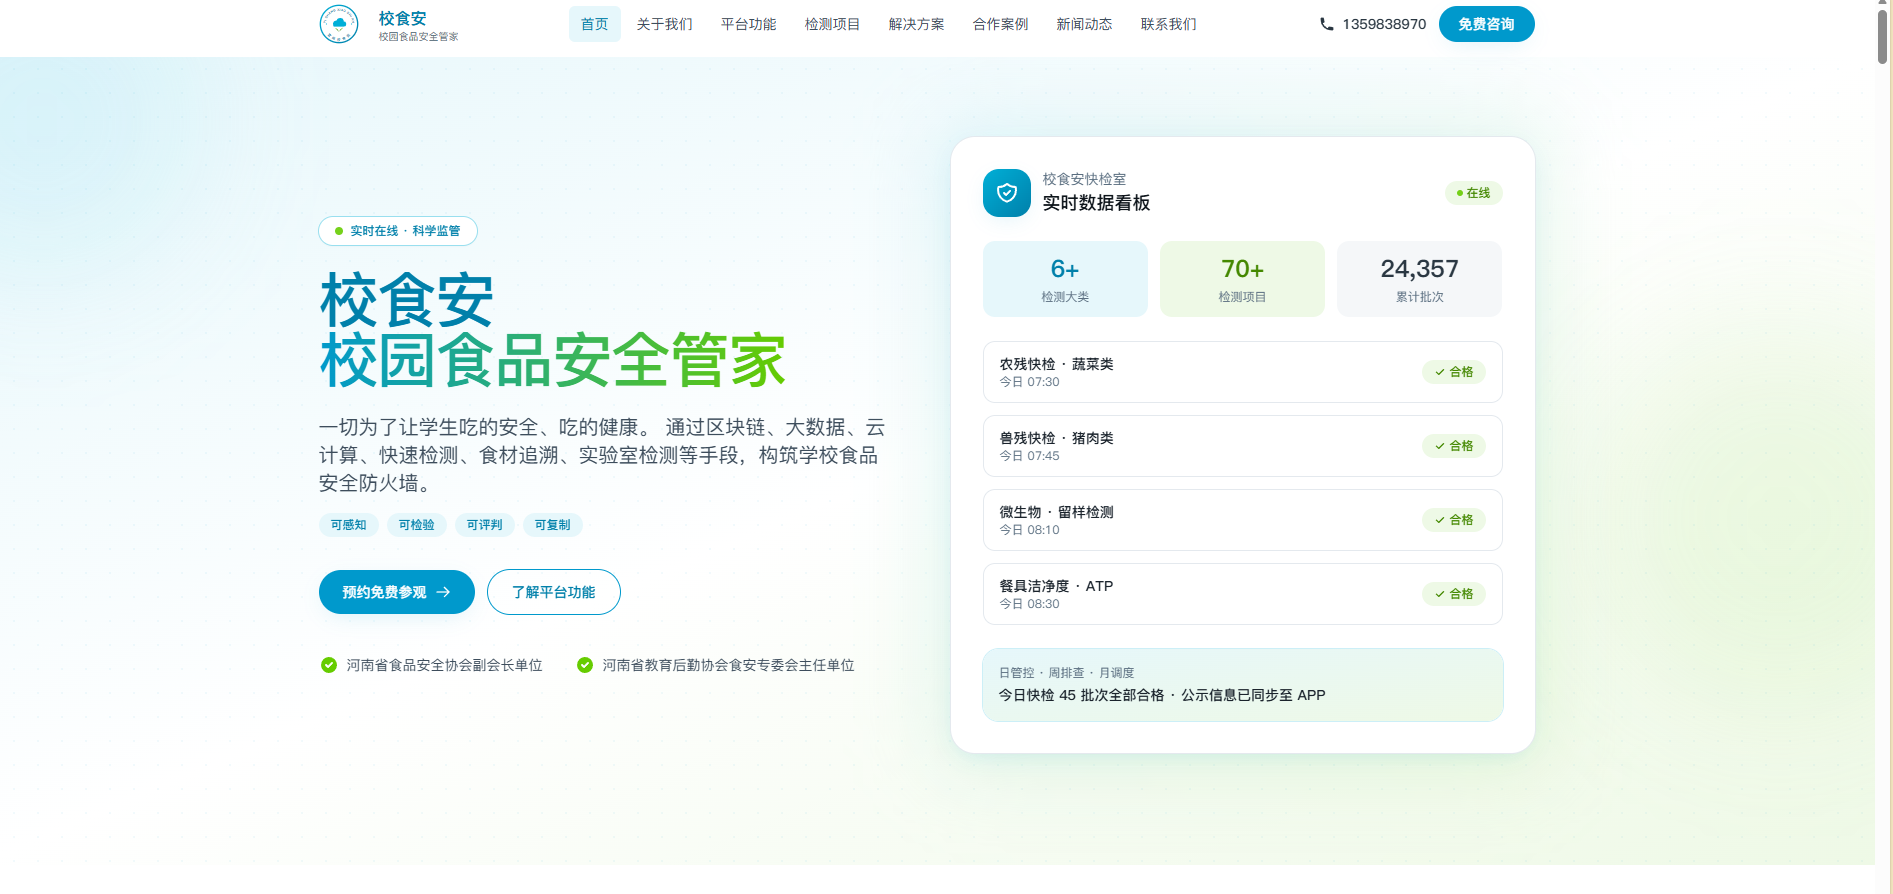
Task: Select the 兽残快检 · 猪肉类 row
Action: tap(1243, 446)
